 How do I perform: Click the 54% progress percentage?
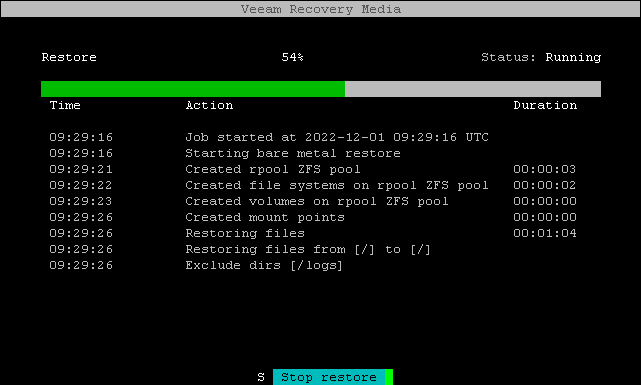pos(292,57)
